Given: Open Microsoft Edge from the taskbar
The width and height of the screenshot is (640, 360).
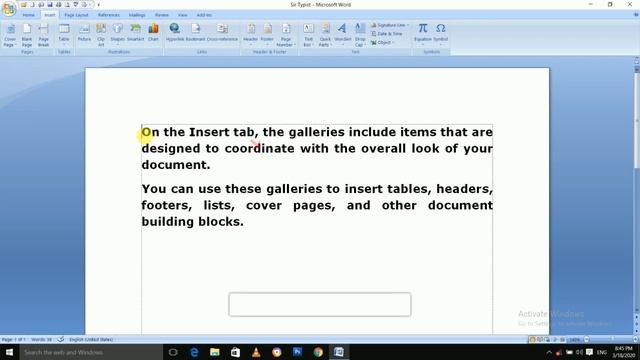Looking at the screenshot, I should pos(194,352).
